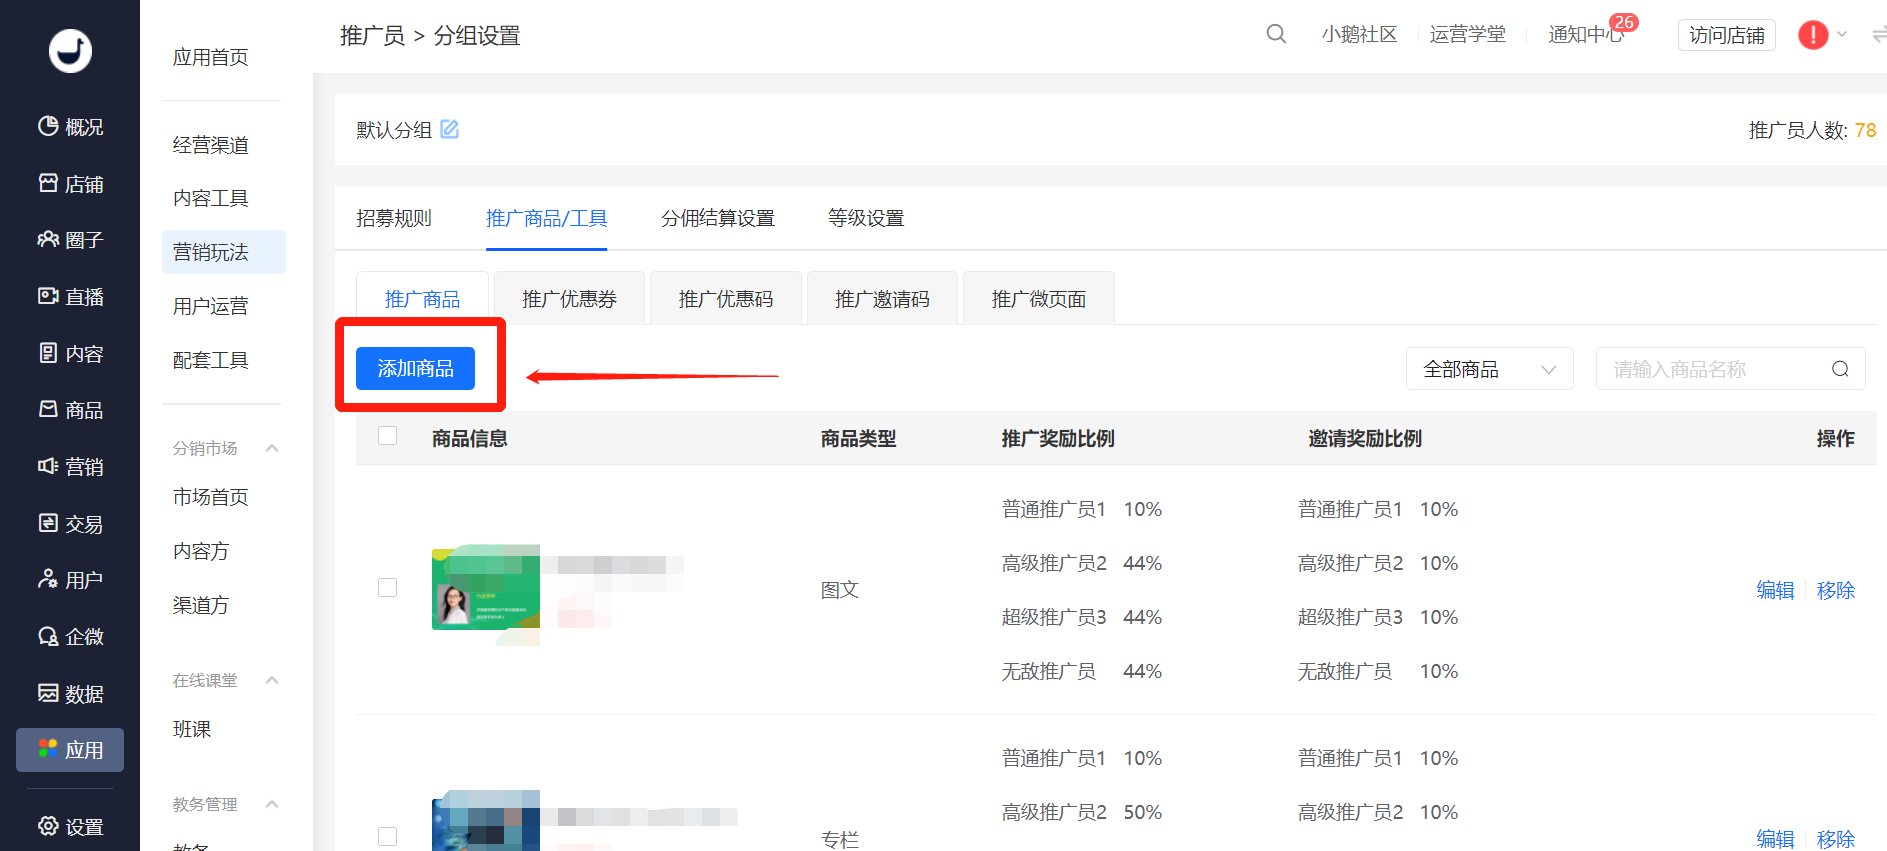
Task: Check the 图文 product row checkbox
Action: [x=388, y=588]
